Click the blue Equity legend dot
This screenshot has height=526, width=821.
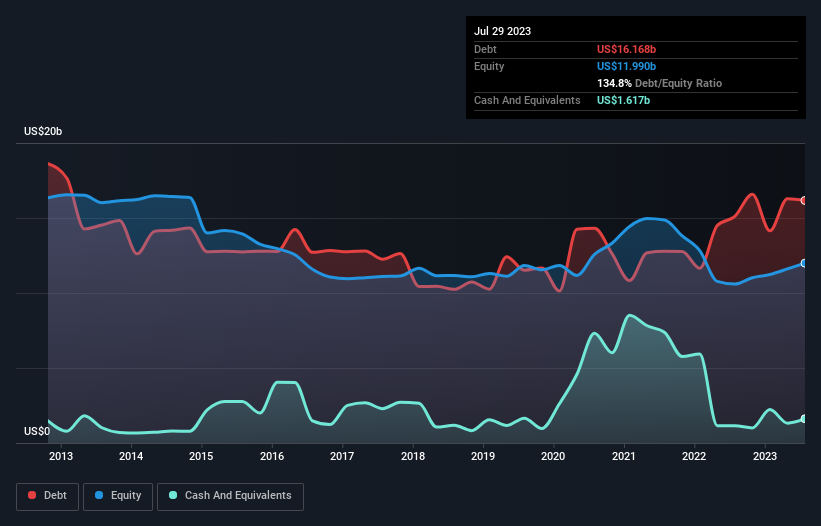pos(99,495)
